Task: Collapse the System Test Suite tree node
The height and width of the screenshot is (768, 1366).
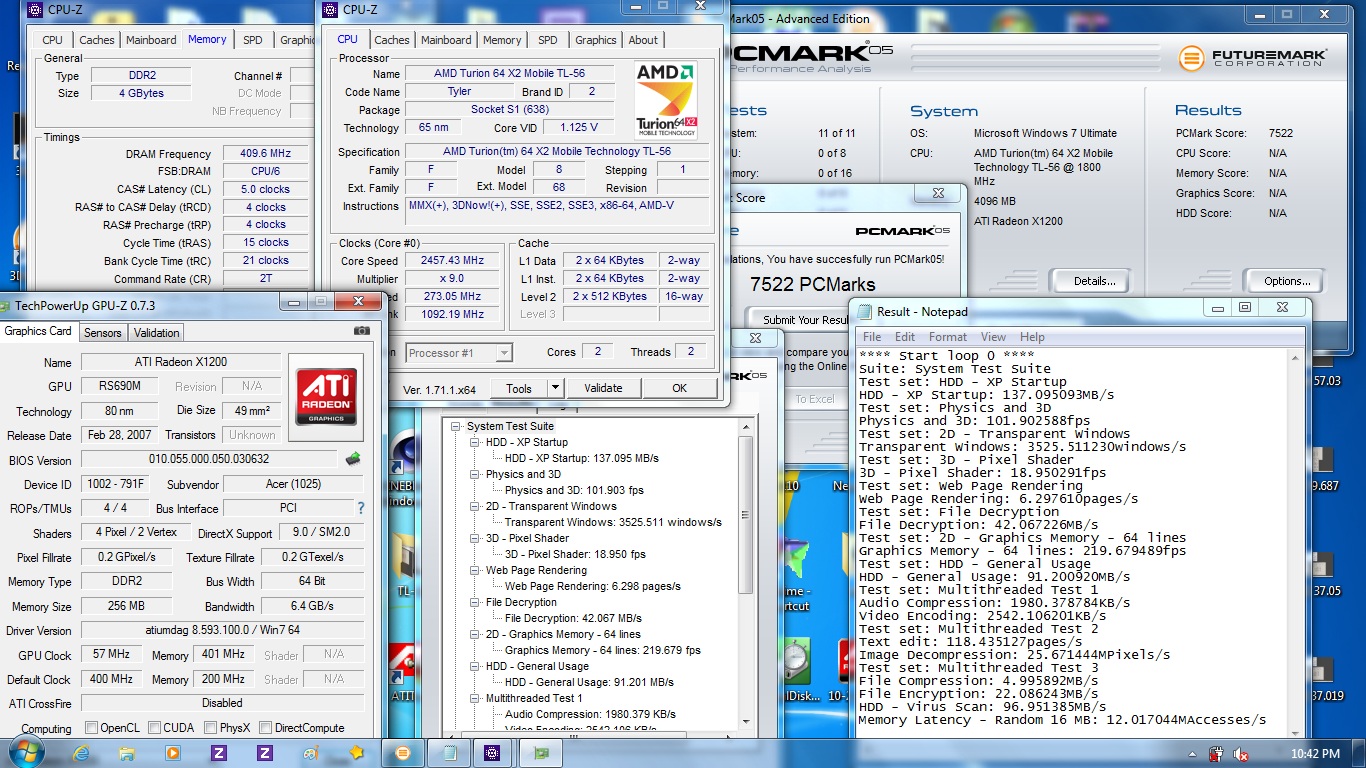Action: click(x=457, y=427)
